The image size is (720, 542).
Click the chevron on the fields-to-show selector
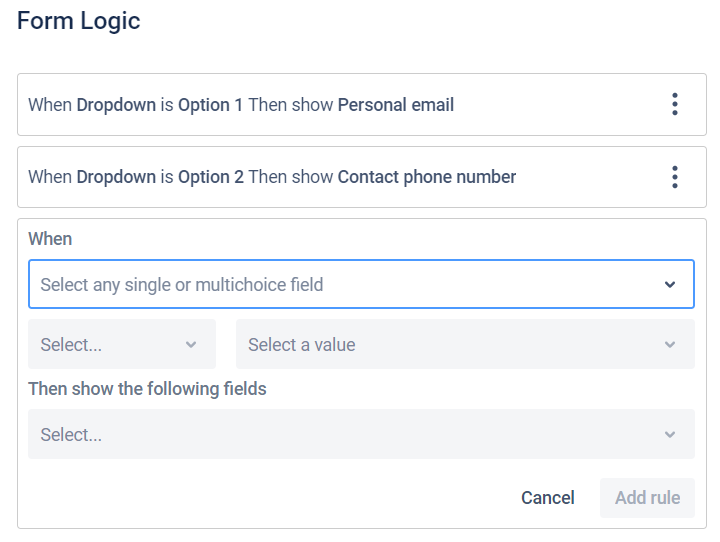tap(670, 435)
